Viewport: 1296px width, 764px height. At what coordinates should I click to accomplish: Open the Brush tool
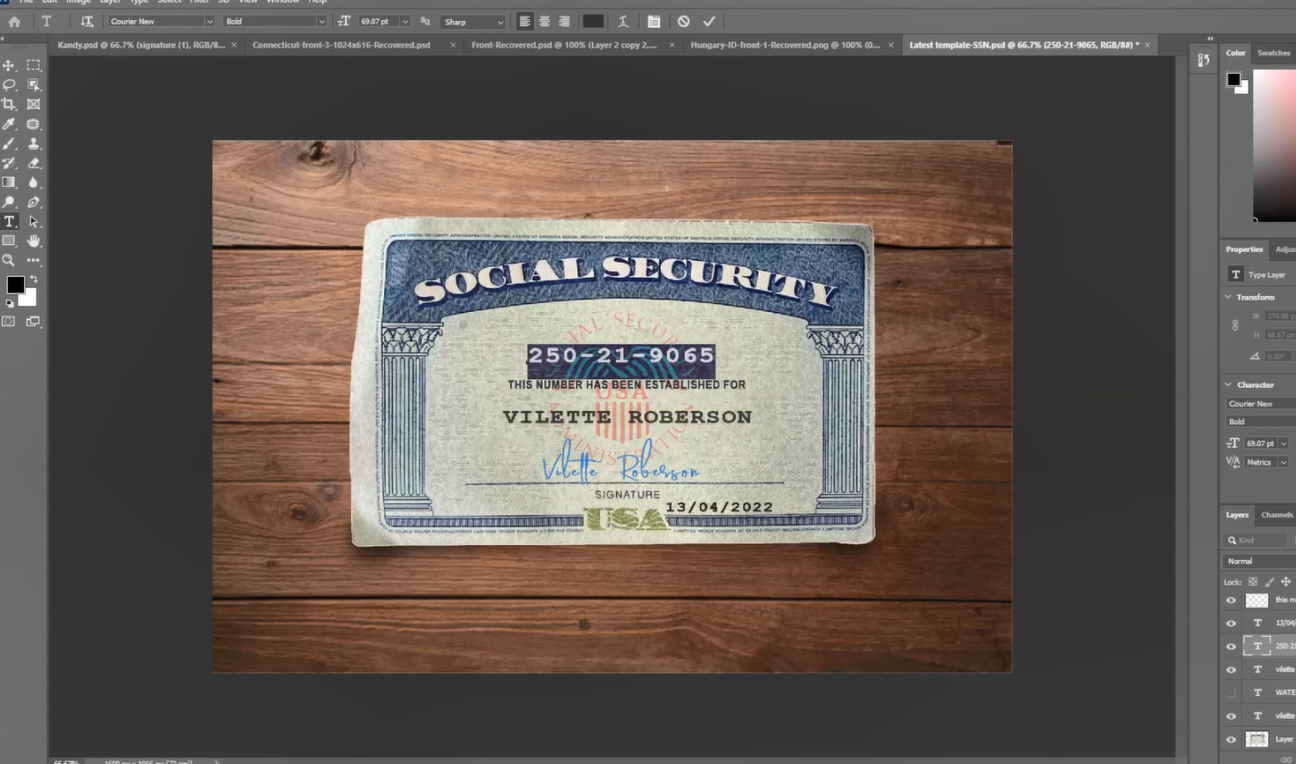tap(10, 143)
